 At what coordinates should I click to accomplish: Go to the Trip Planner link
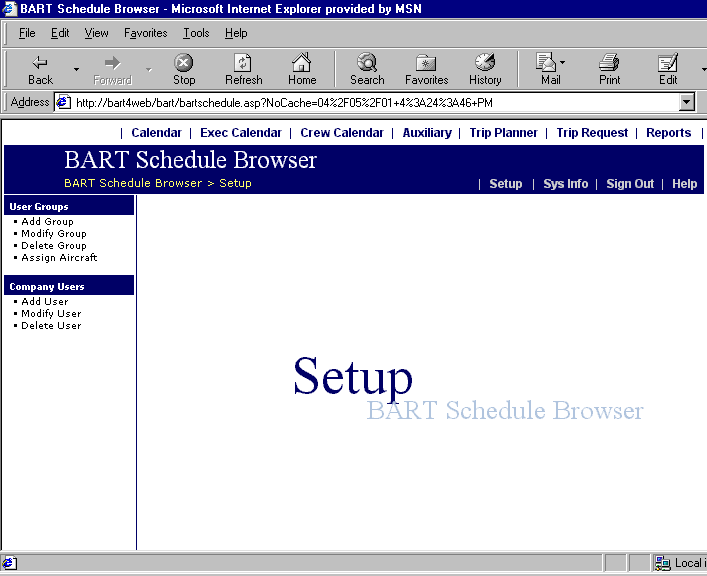(x=503, y=132)
